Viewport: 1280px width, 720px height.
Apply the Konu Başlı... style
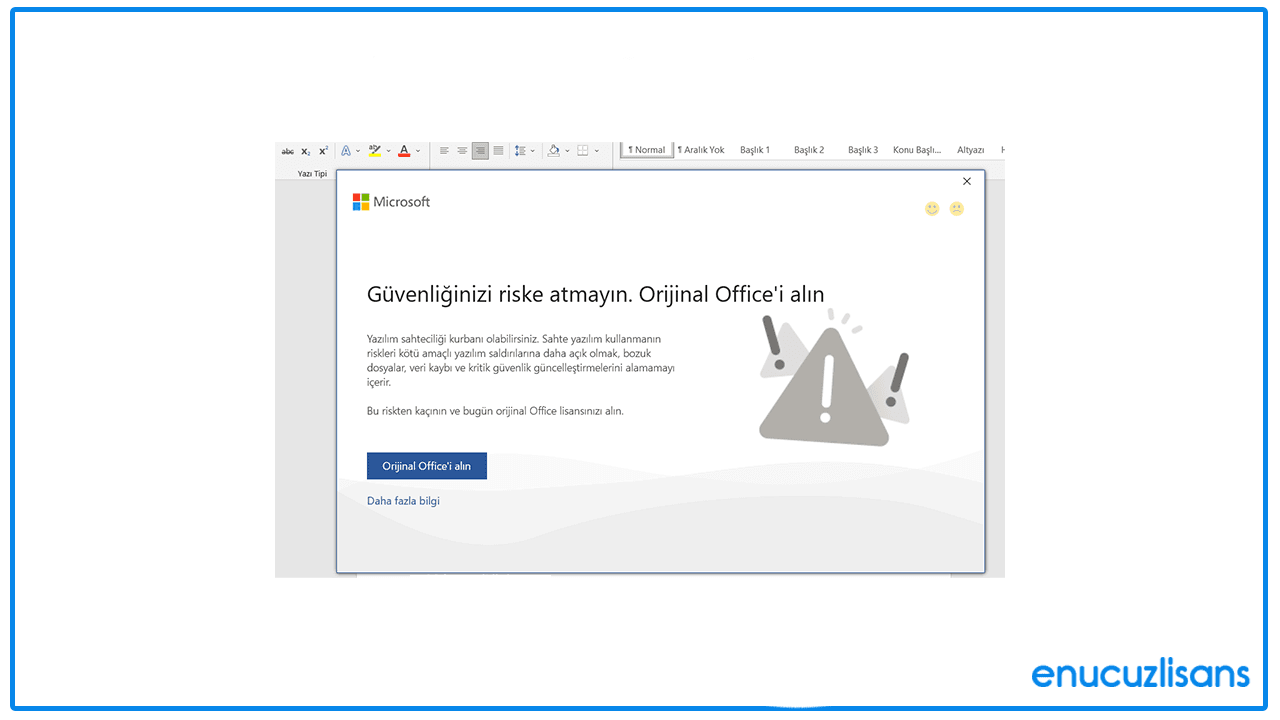click(917, 150)
